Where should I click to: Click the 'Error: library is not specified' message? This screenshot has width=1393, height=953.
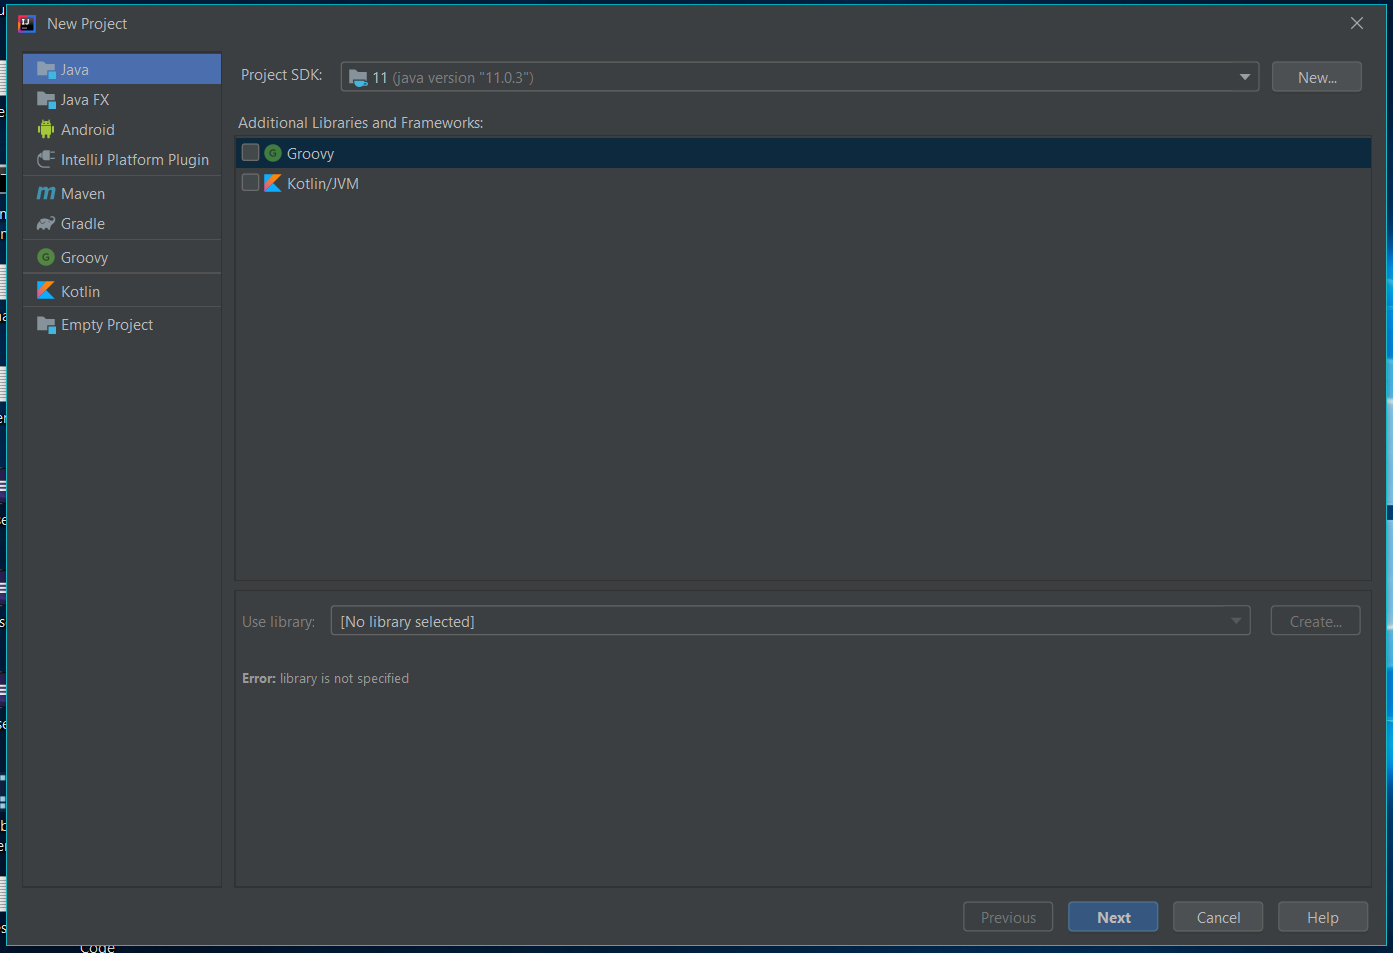pos(326,678)
